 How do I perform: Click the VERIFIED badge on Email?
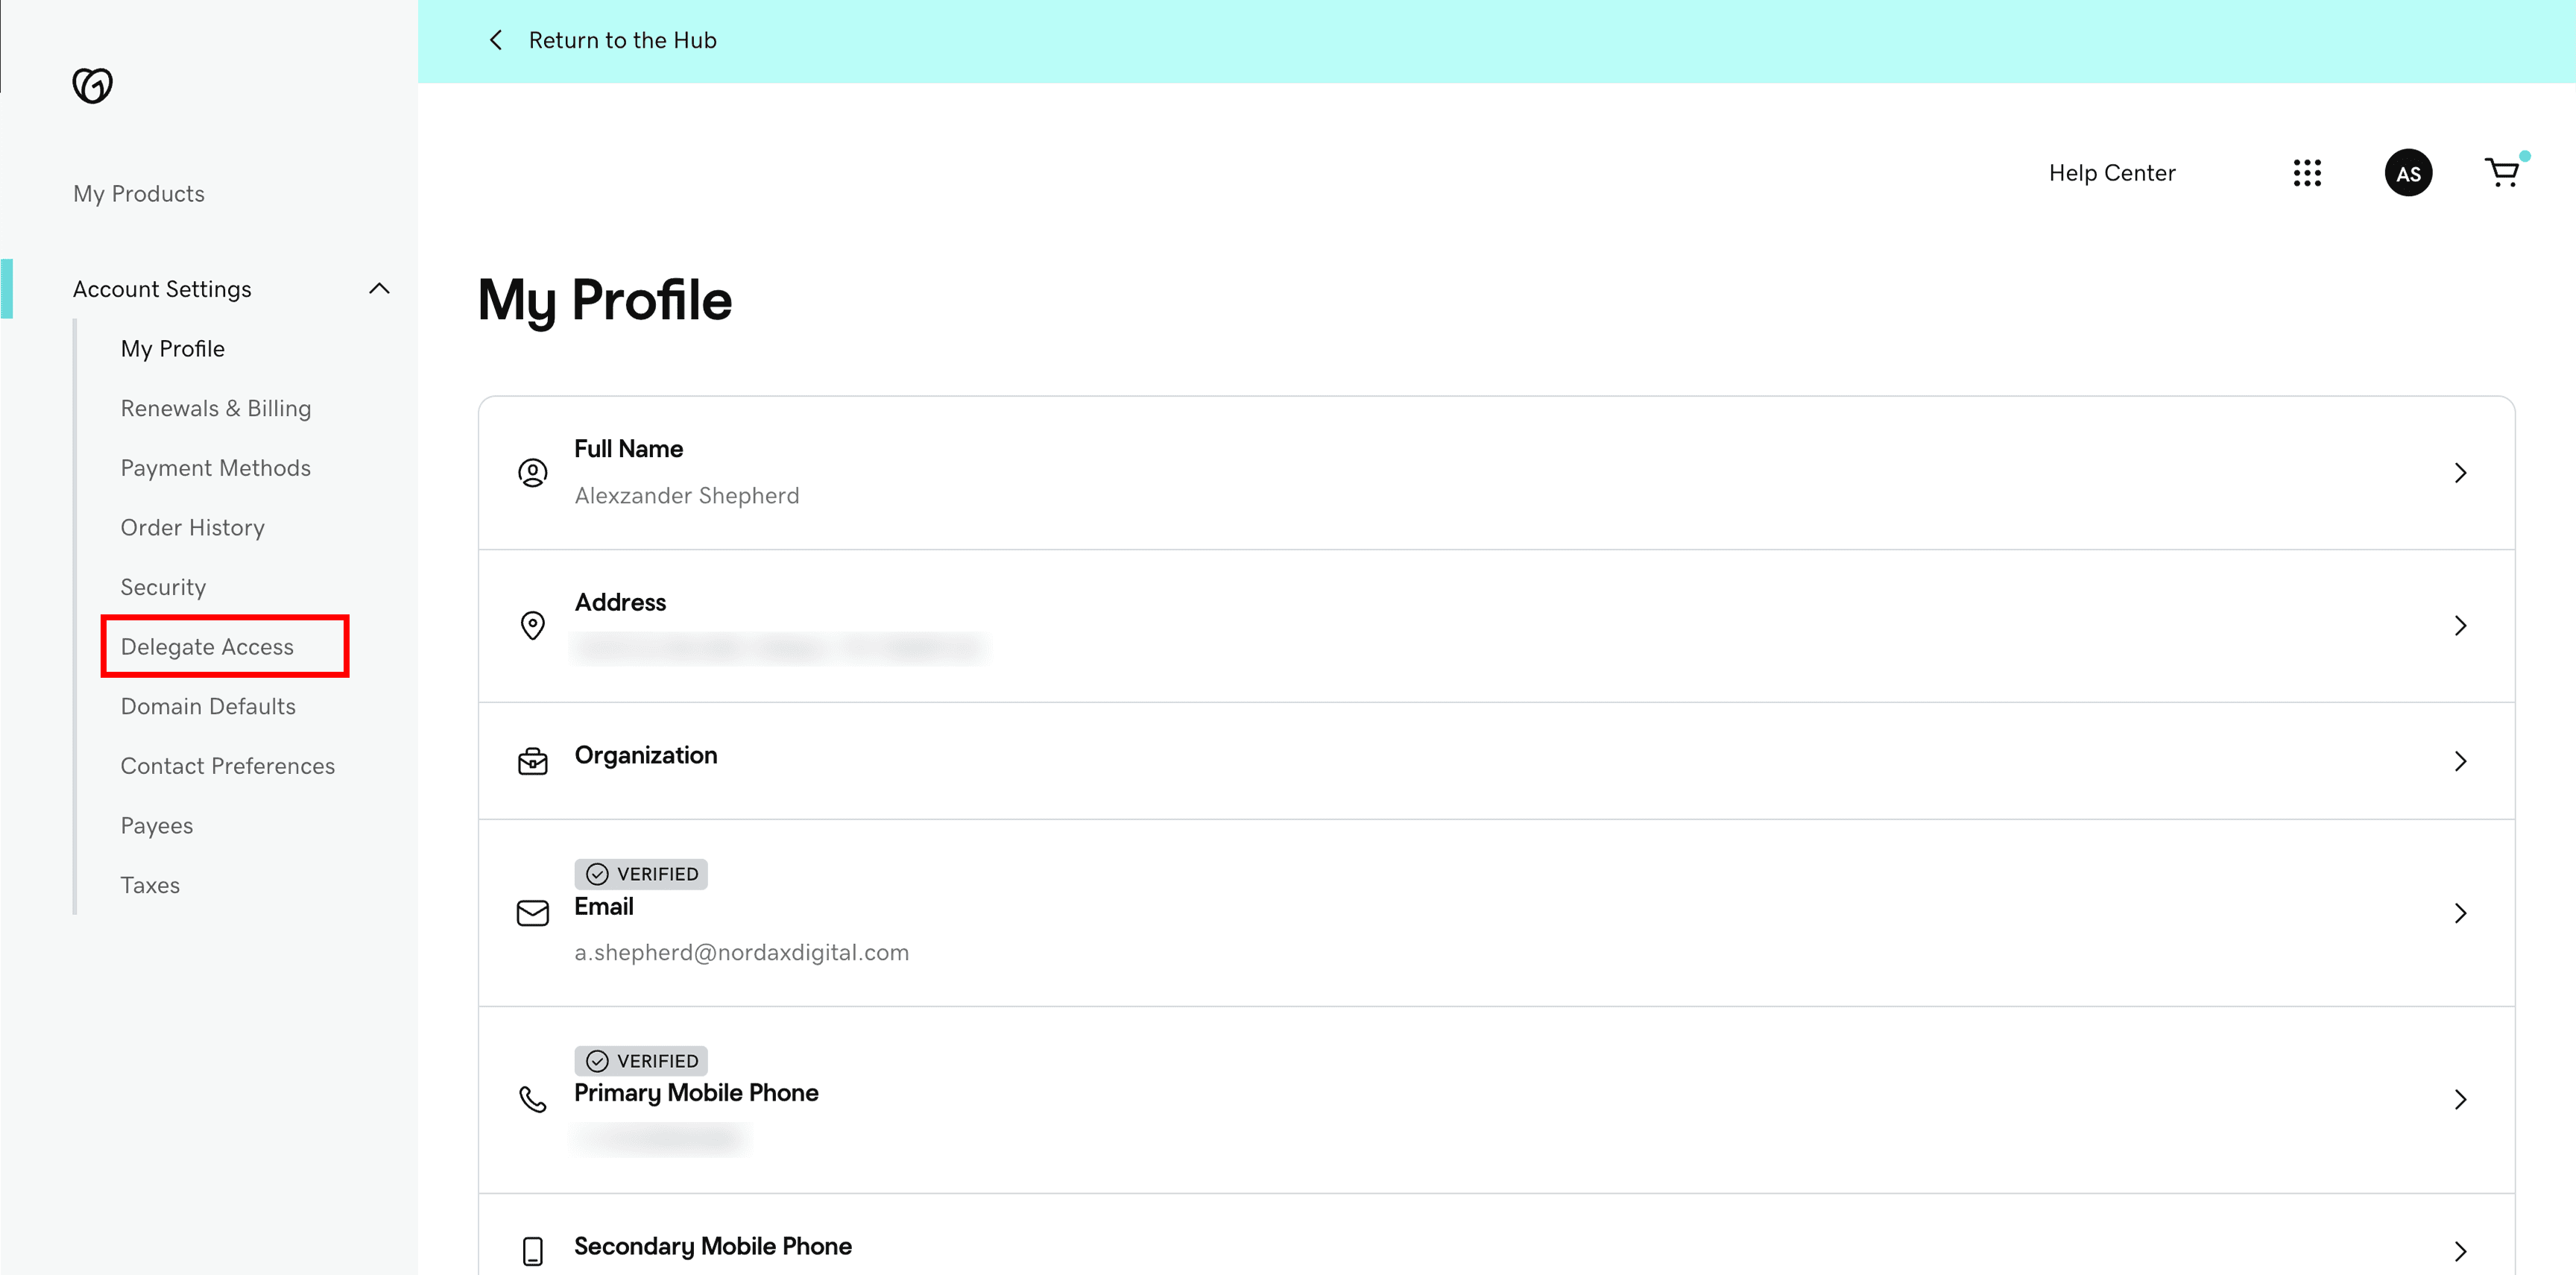(641, 873)
